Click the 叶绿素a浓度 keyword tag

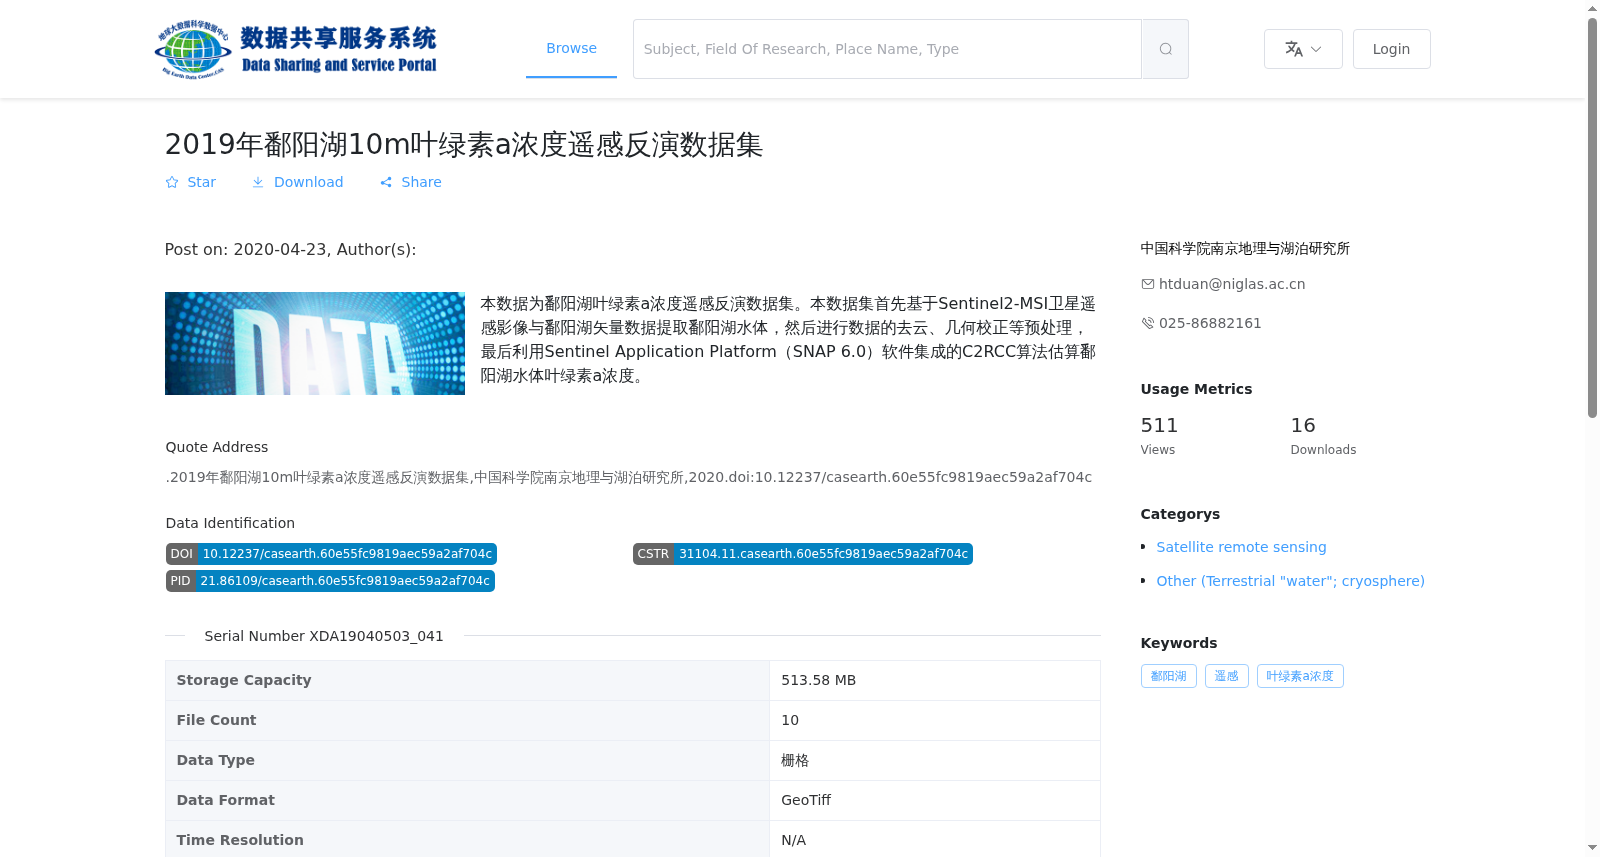coord(1300,676)
